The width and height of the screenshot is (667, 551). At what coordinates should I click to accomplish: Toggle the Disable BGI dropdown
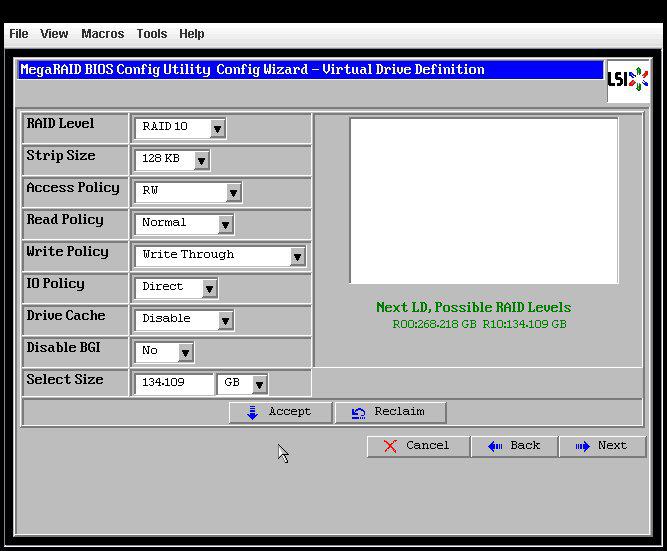pyautogui.click(x=164, y=352)
